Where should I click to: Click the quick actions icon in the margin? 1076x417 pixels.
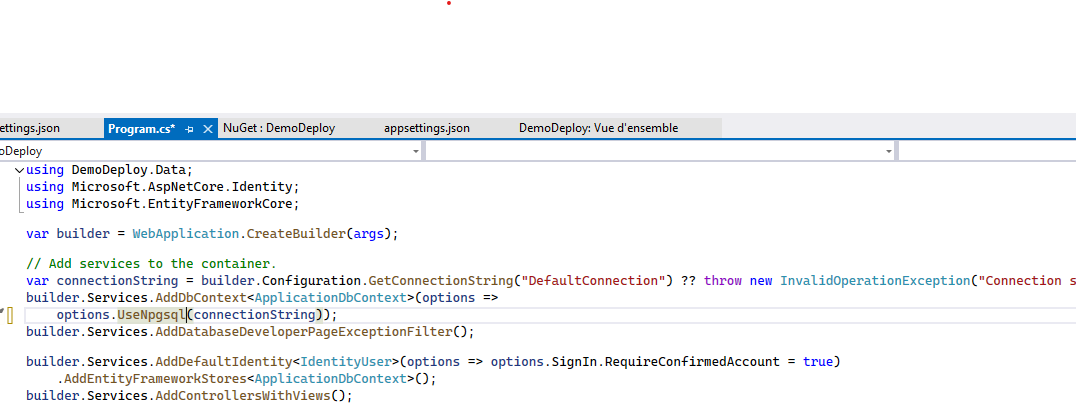(x=8, y=316)
